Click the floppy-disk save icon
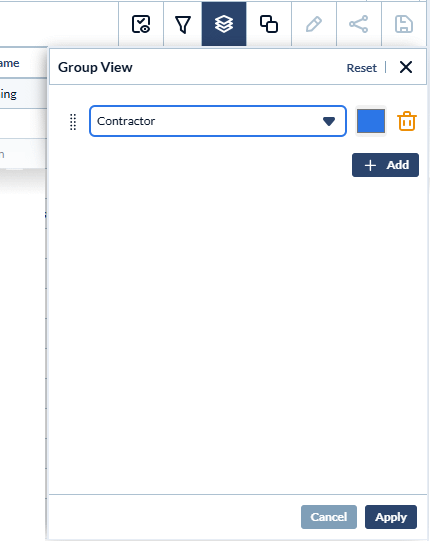This screenshot has height=543, width=430. pos(404,24)
